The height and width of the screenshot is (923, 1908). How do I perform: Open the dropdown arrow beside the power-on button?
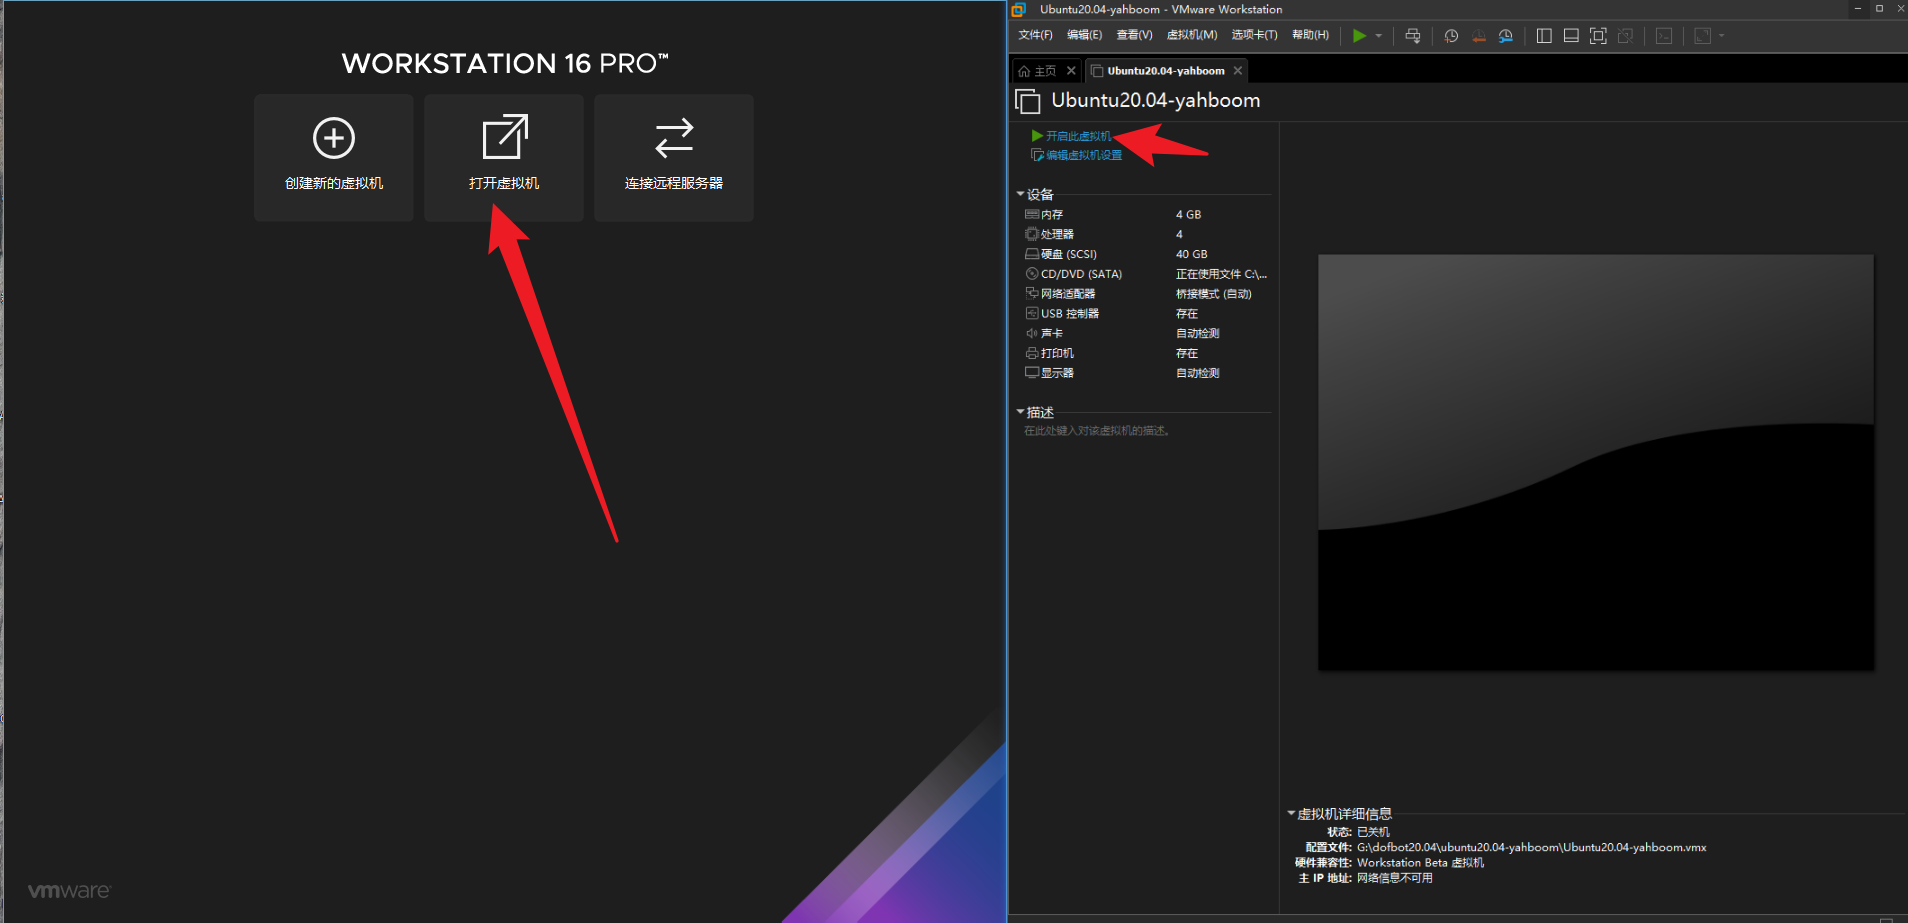[1379, 36]
